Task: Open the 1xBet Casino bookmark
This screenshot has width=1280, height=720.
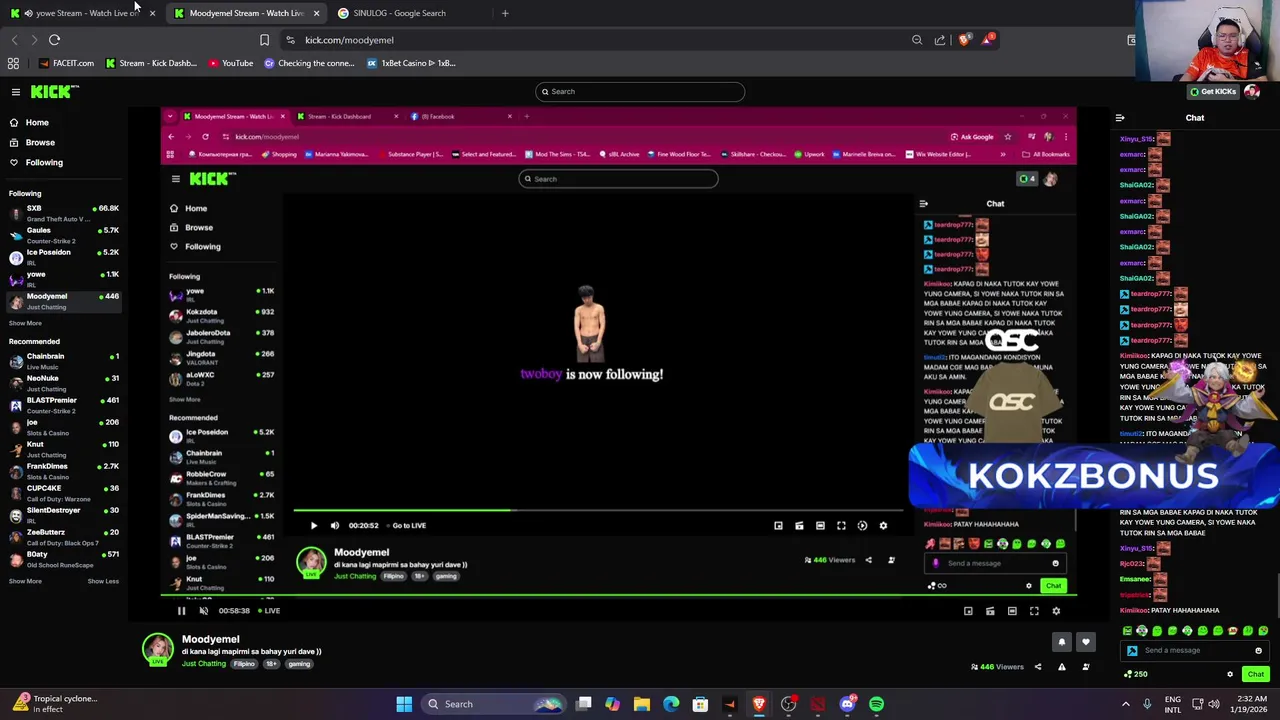Action: (411, 63)
